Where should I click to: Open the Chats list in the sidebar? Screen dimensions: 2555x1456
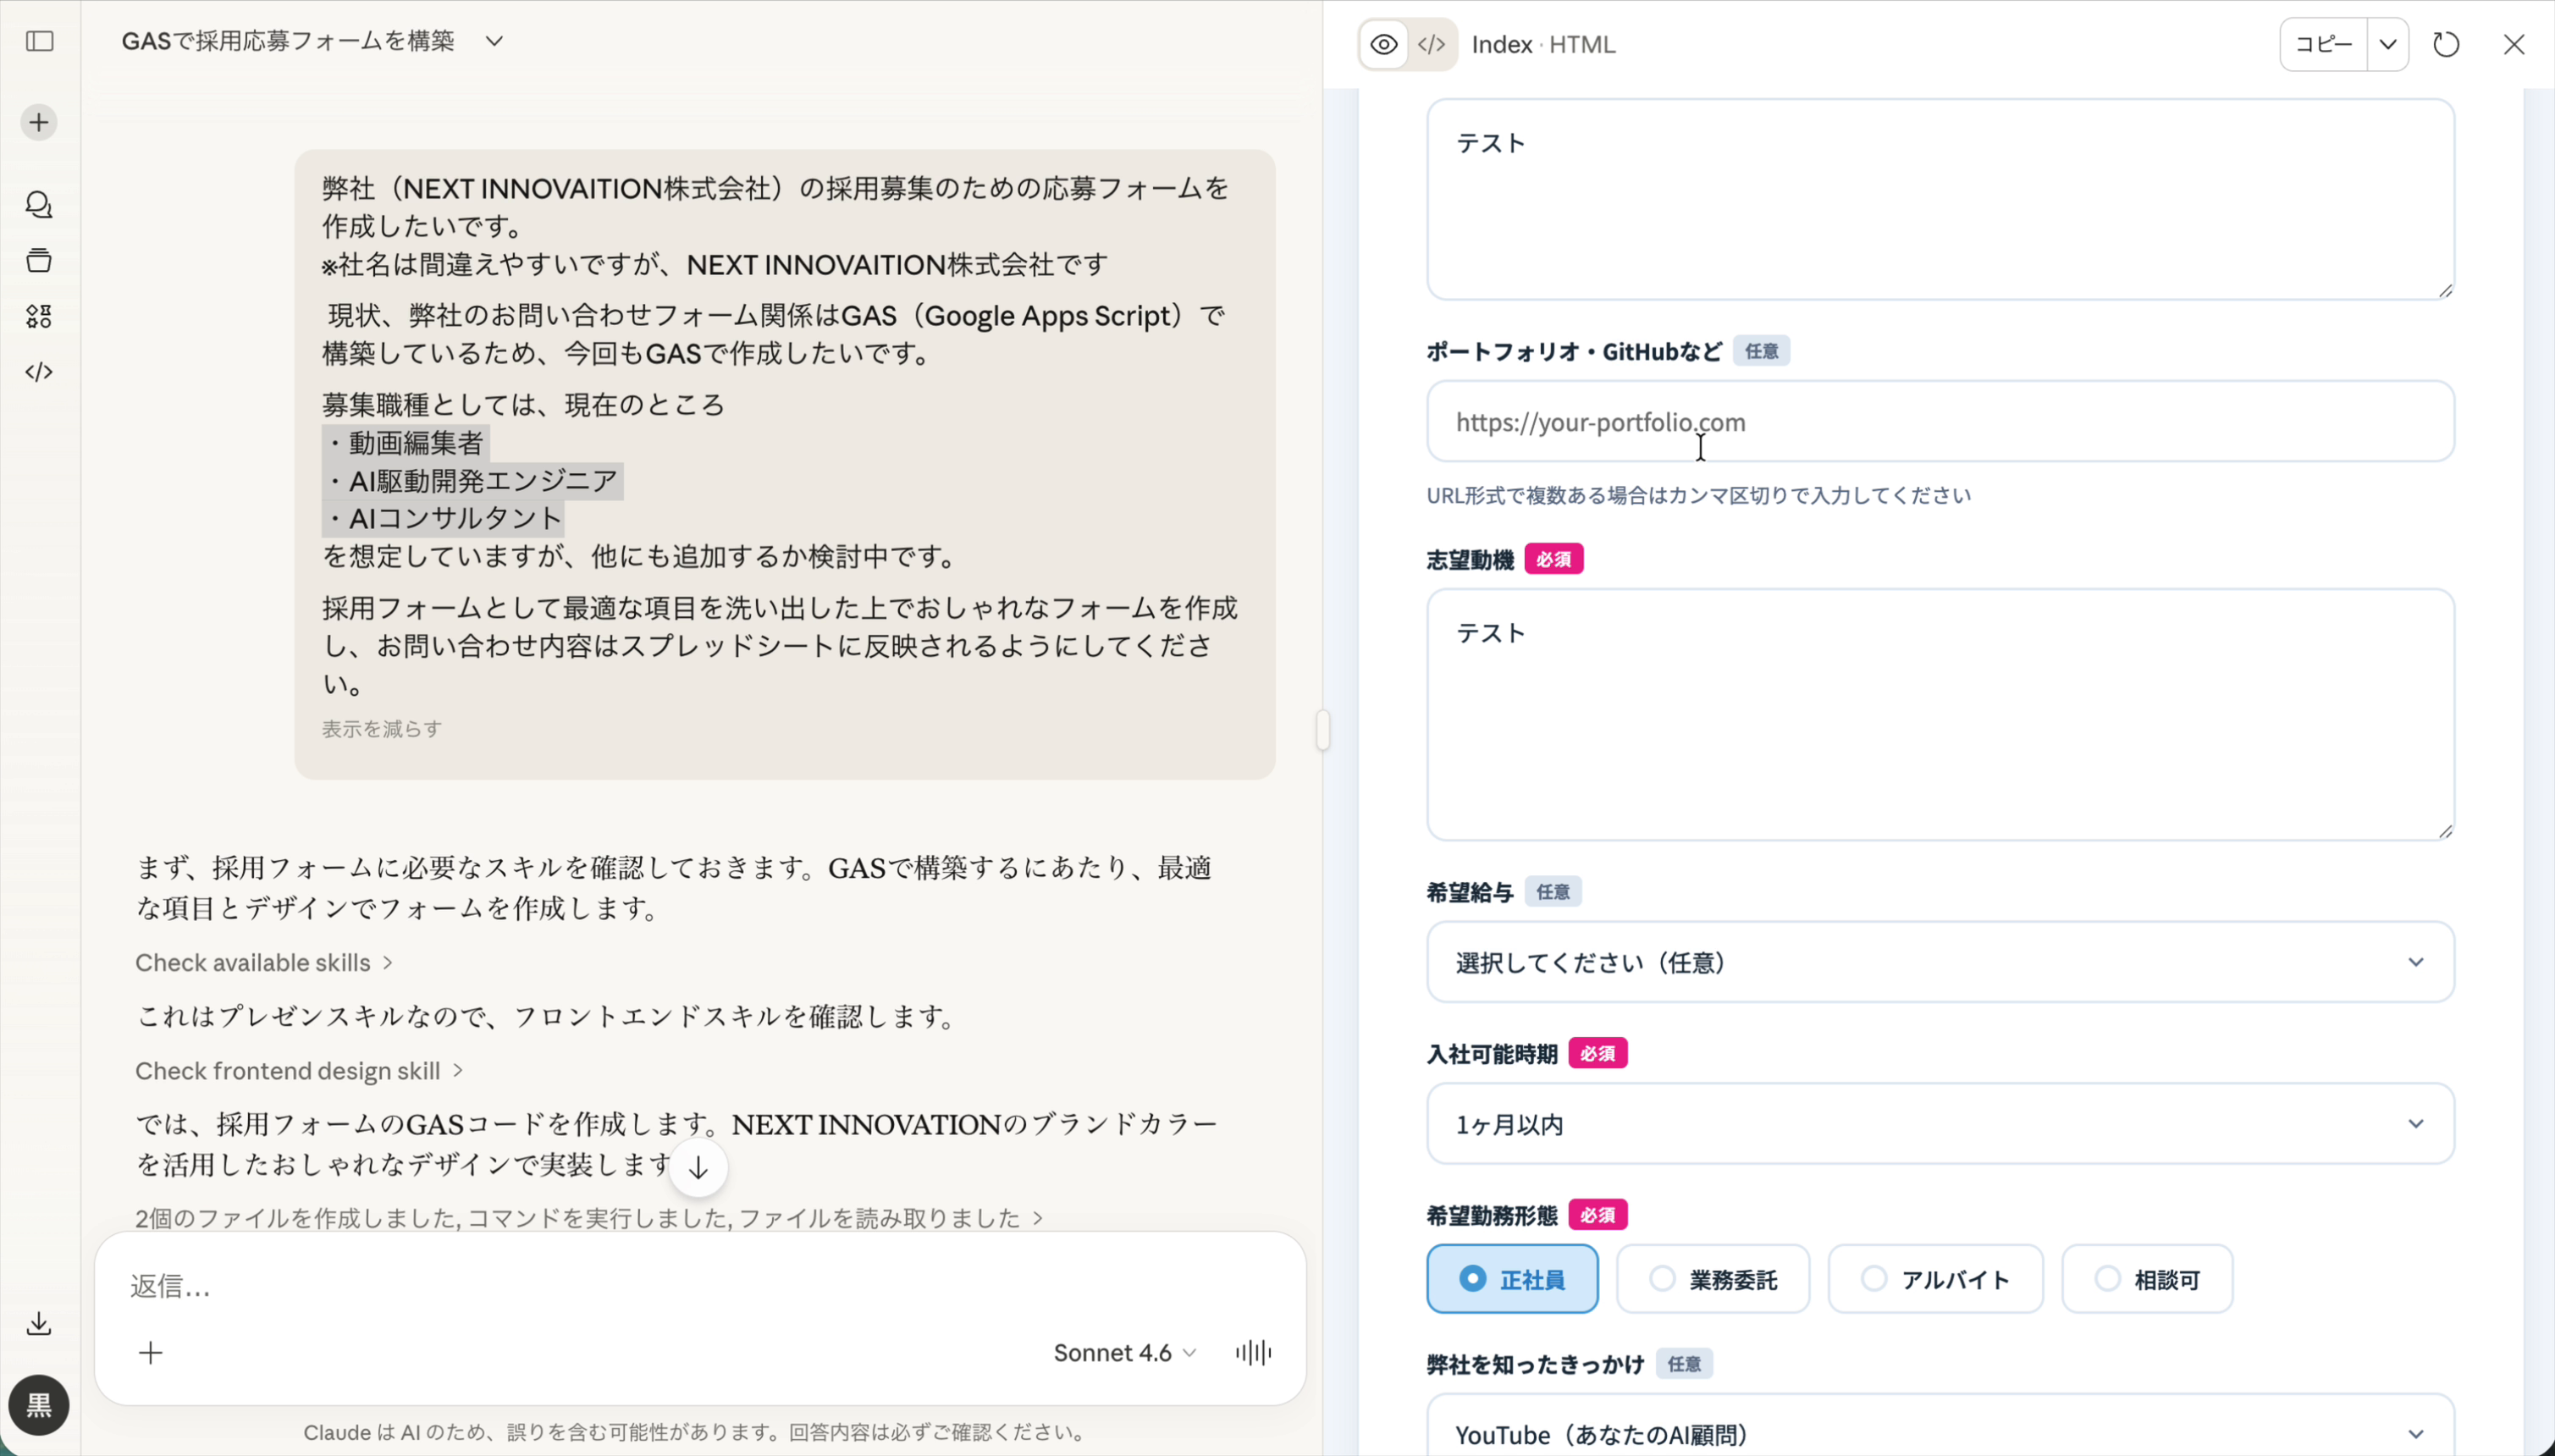click(38, 205)
